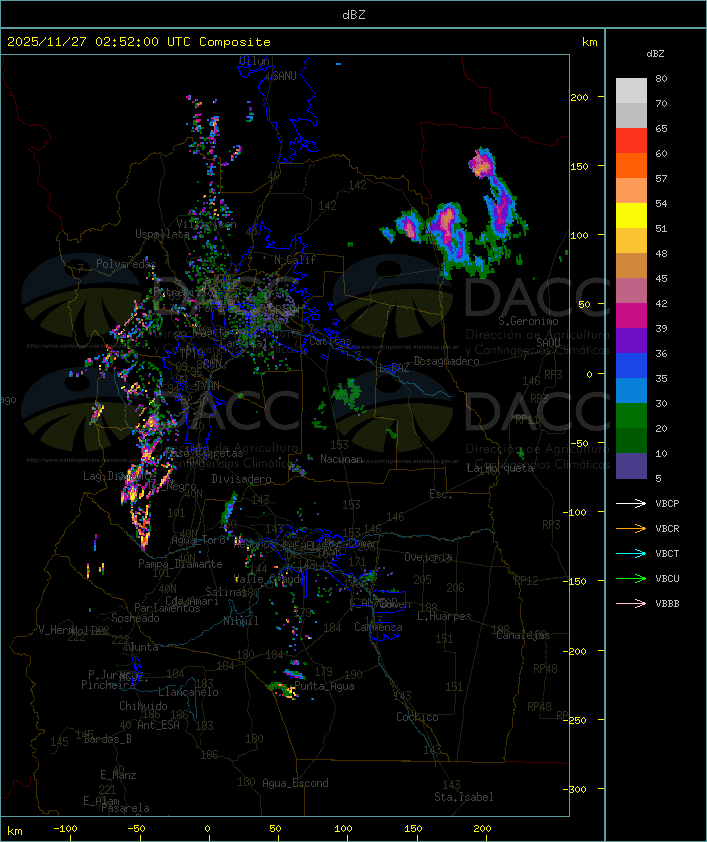Viewport: 707px width, 842px height.
Task: Click the dBZ heading above the color scale
Action: point(655,54)
